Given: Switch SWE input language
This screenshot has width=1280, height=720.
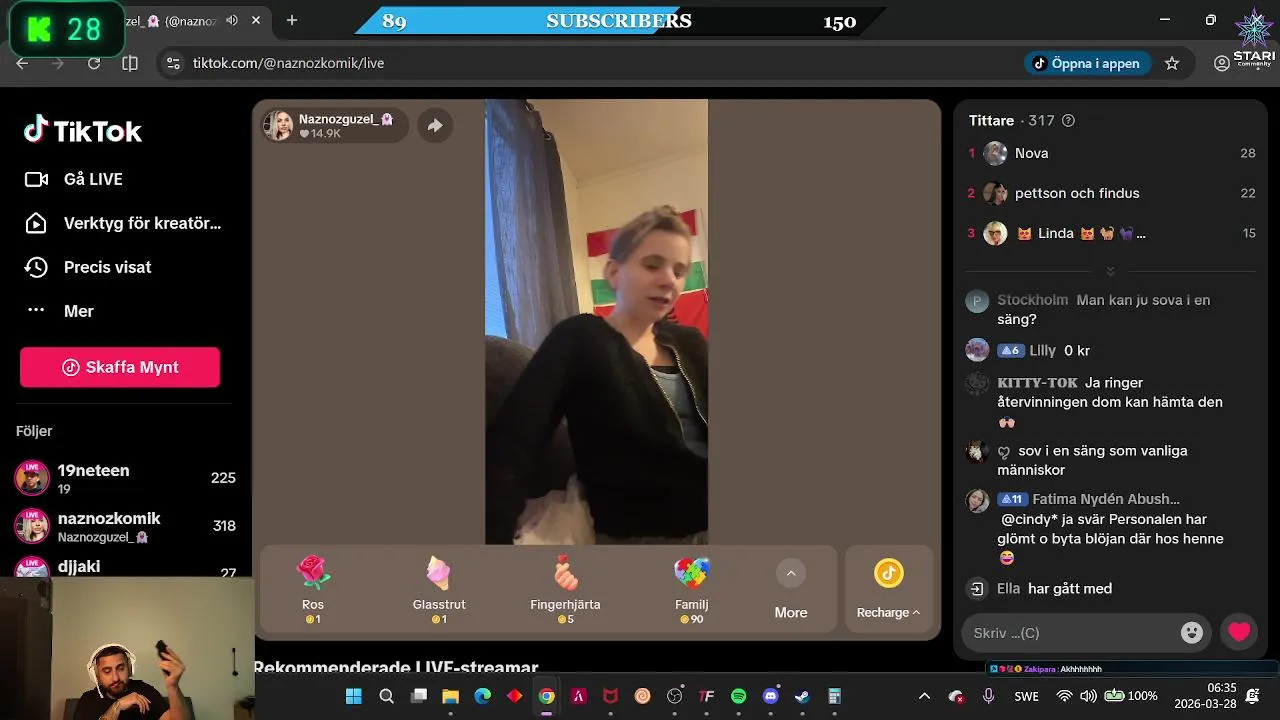Looking at the screenshot, I should 1026,696.
